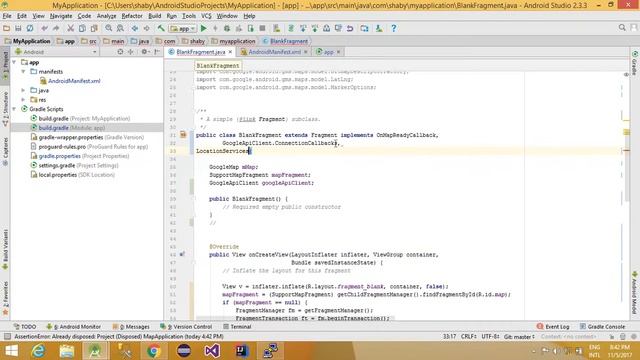
Task: Click the Scroll from Source icon in Project panel
Action: coord(120,52)
